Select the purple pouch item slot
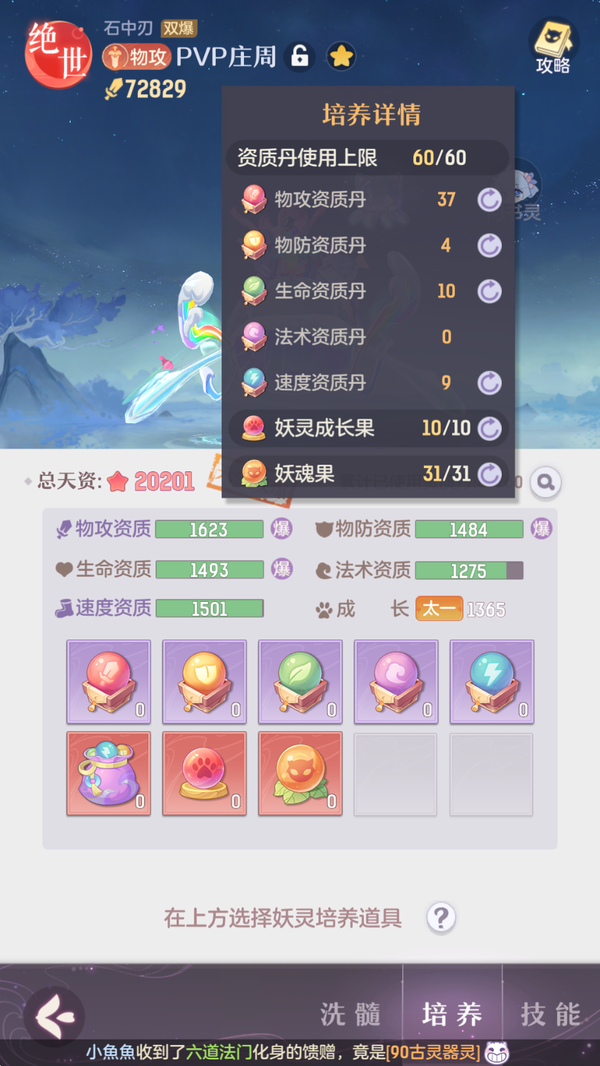600x1066 pixels. (109, 774)
